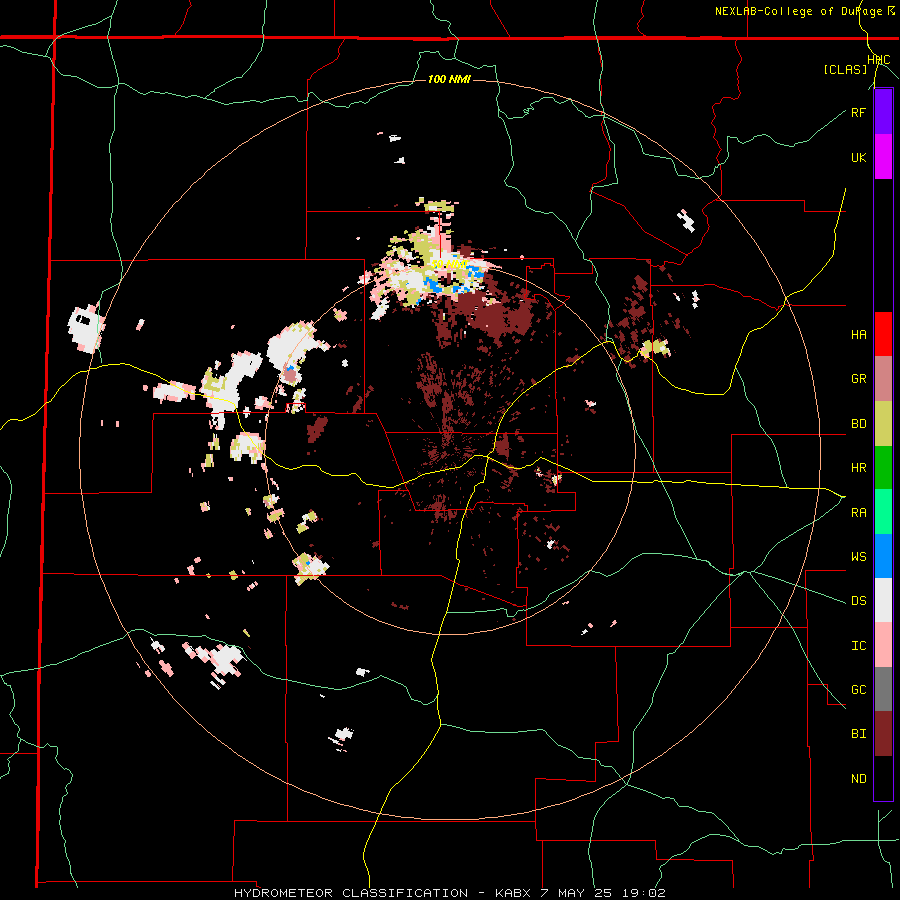Click the RA light green legend swatch
900x900 pixels.
coord(883,512)
